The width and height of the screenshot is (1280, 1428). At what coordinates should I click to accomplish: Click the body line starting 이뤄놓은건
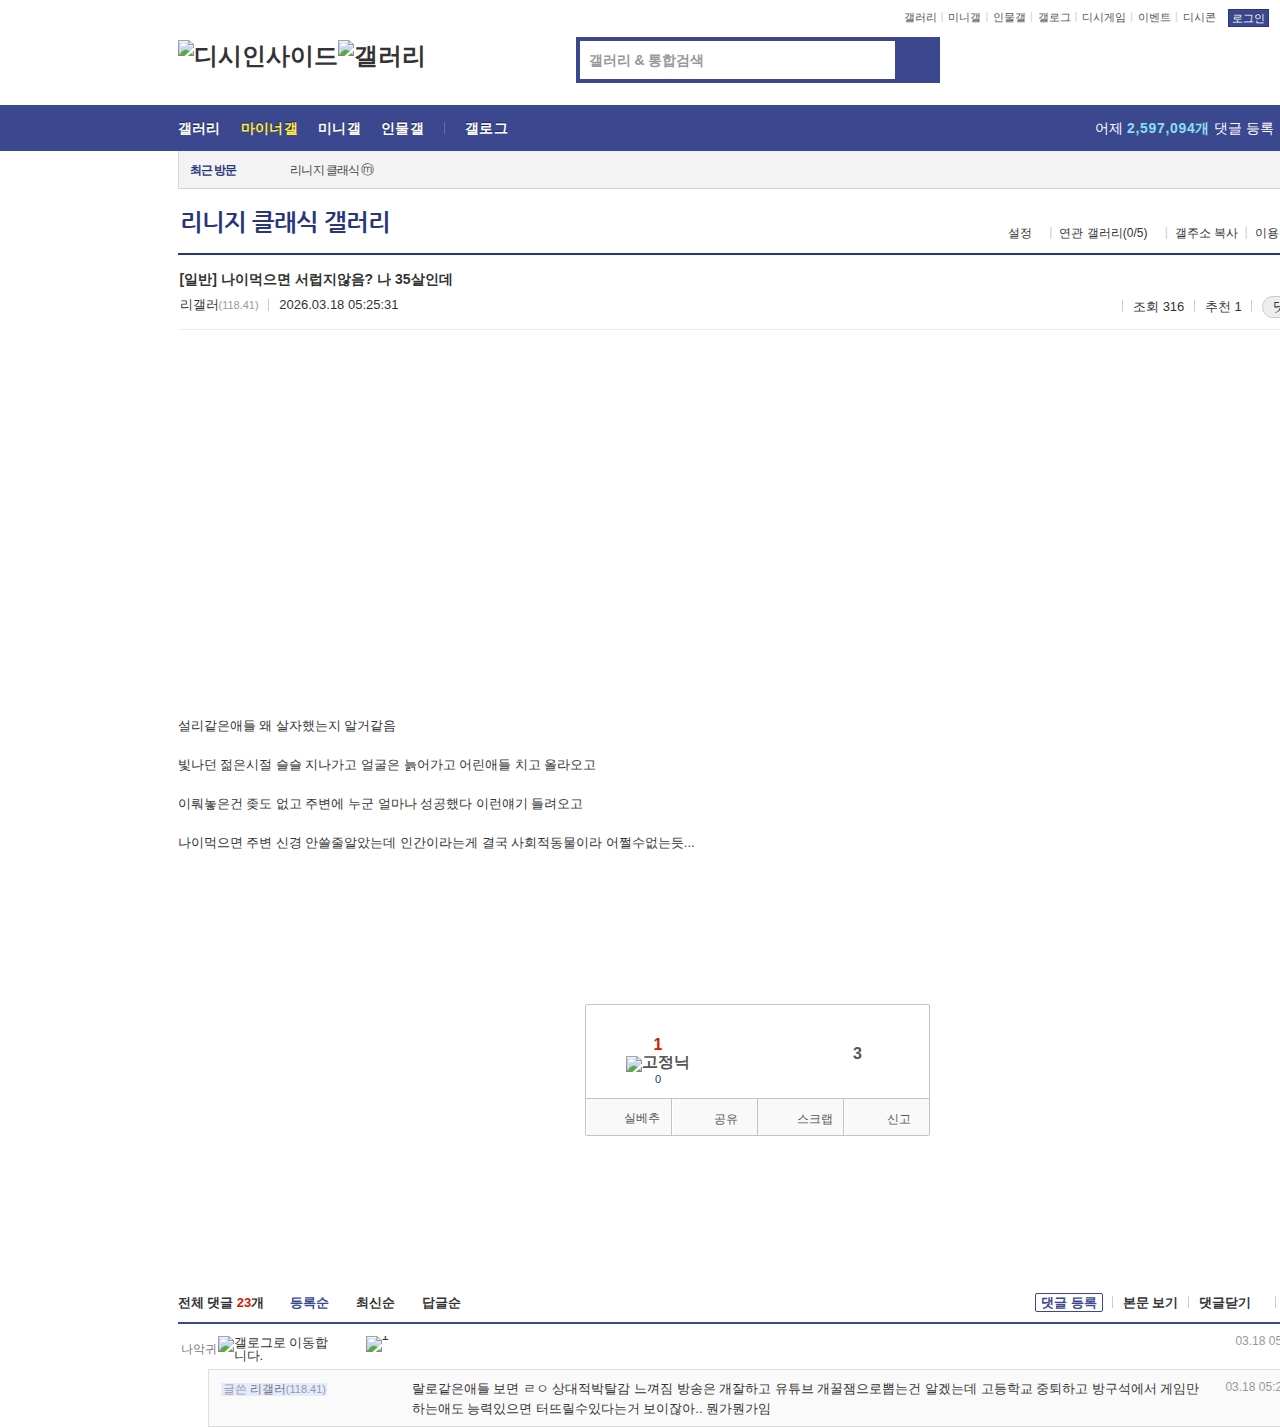tap(380, 804)
